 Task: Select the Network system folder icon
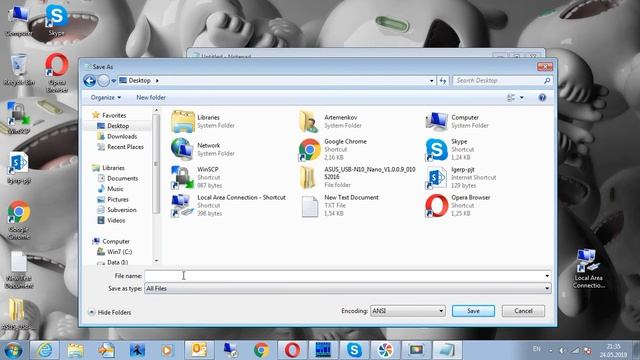[x=182, y=149]
